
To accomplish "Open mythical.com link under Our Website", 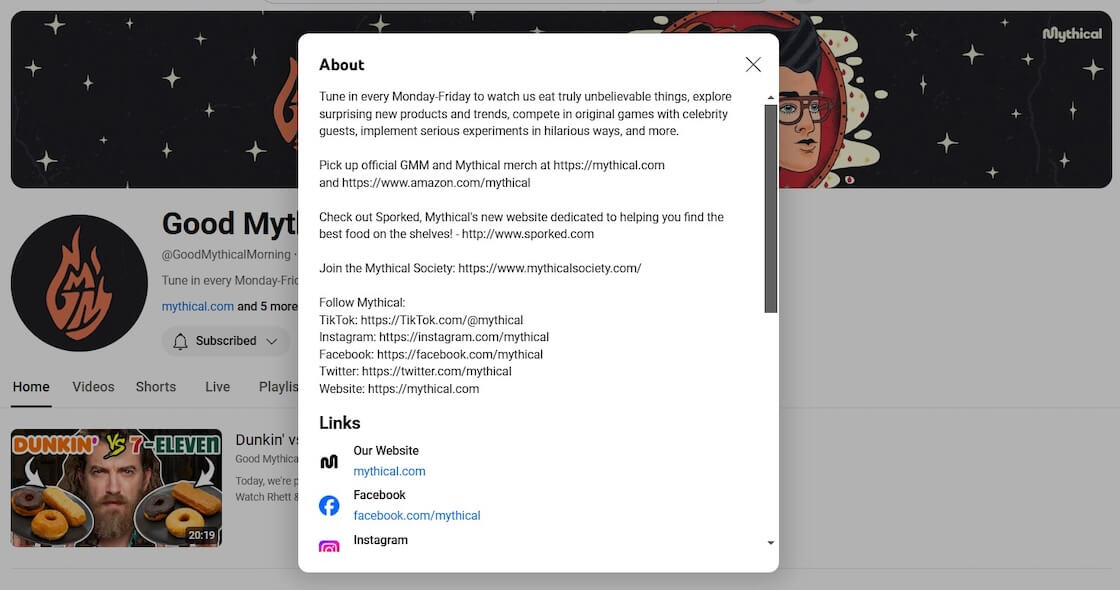I will 389,471.
